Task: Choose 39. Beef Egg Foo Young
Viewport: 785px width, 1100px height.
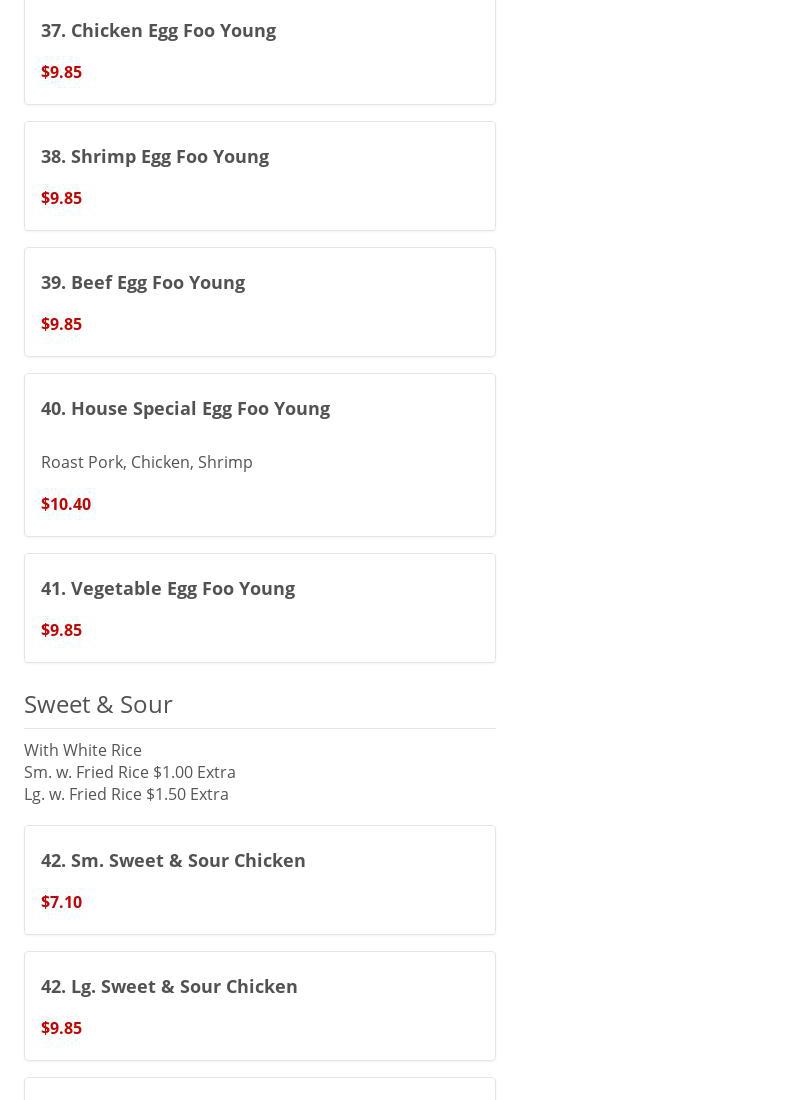Action: (143, 282)
